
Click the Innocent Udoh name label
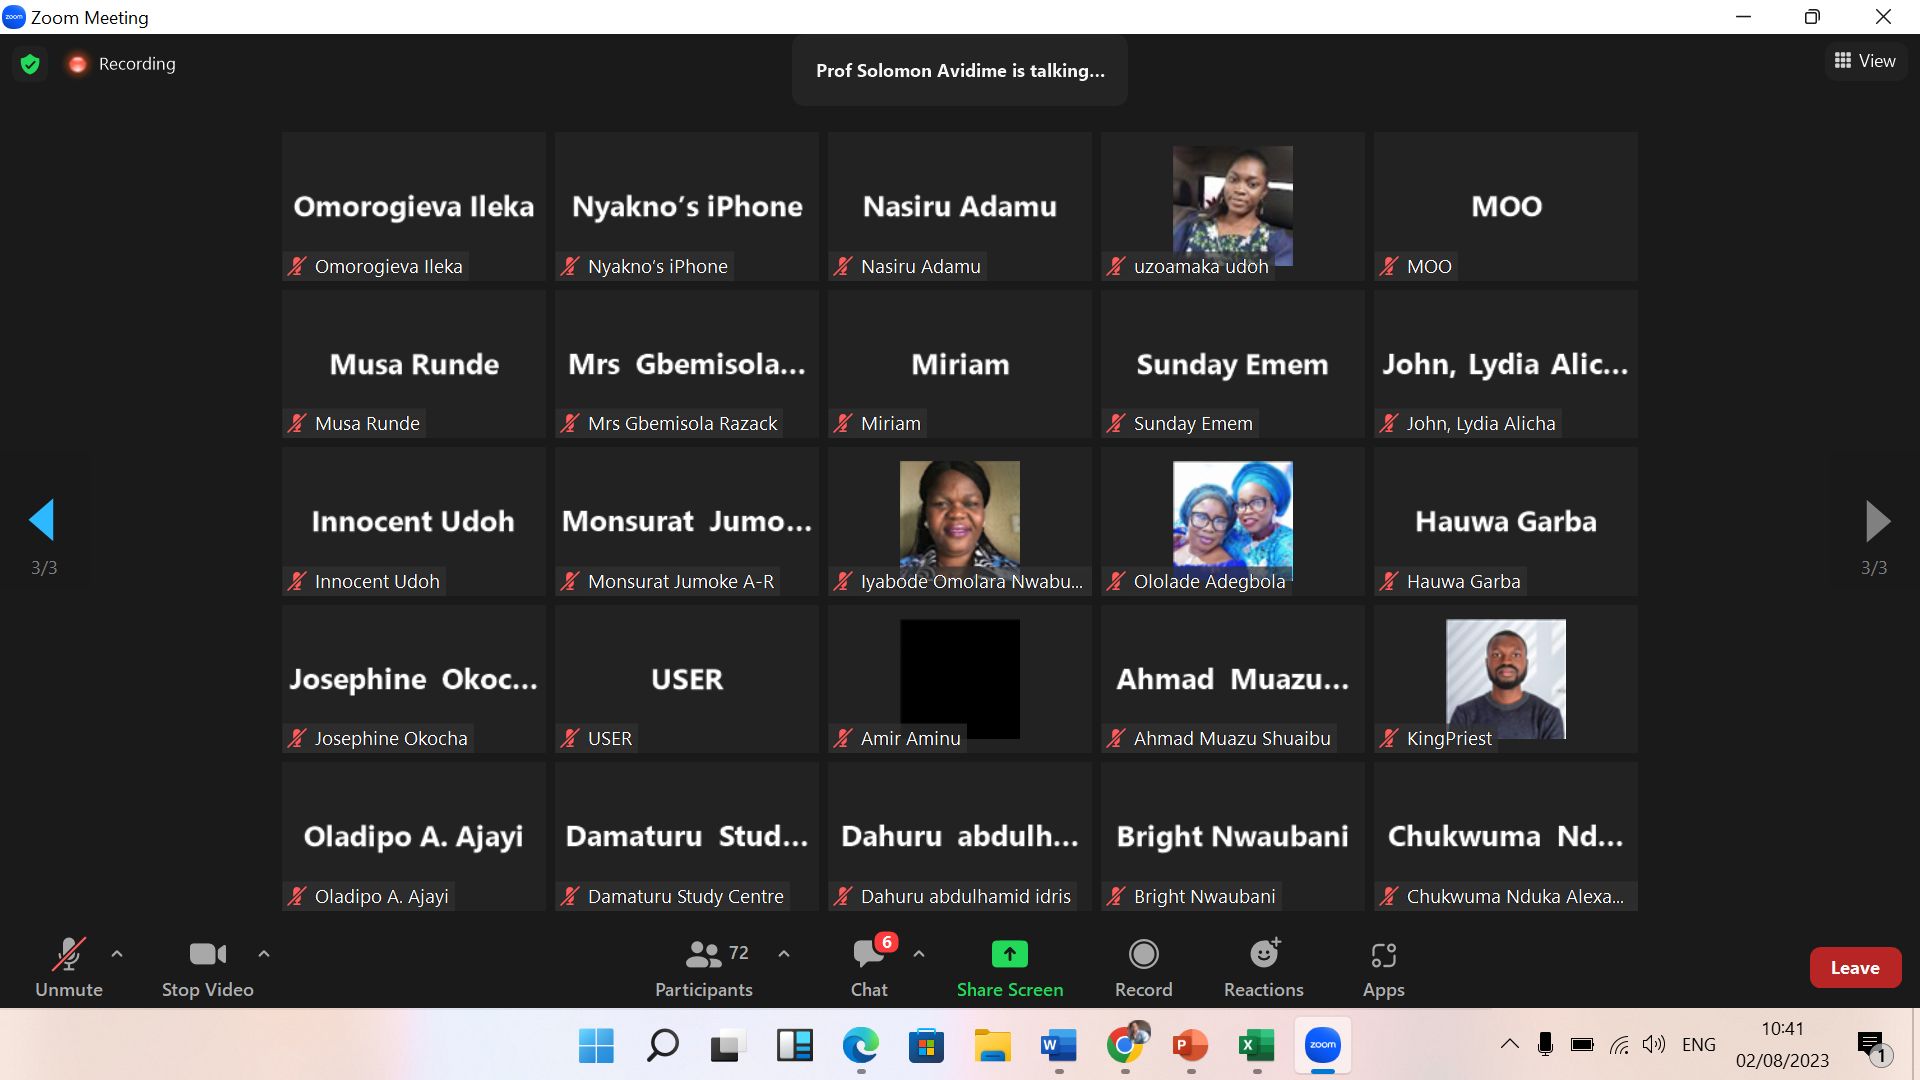pyautogui.click(x=377, y=581)
